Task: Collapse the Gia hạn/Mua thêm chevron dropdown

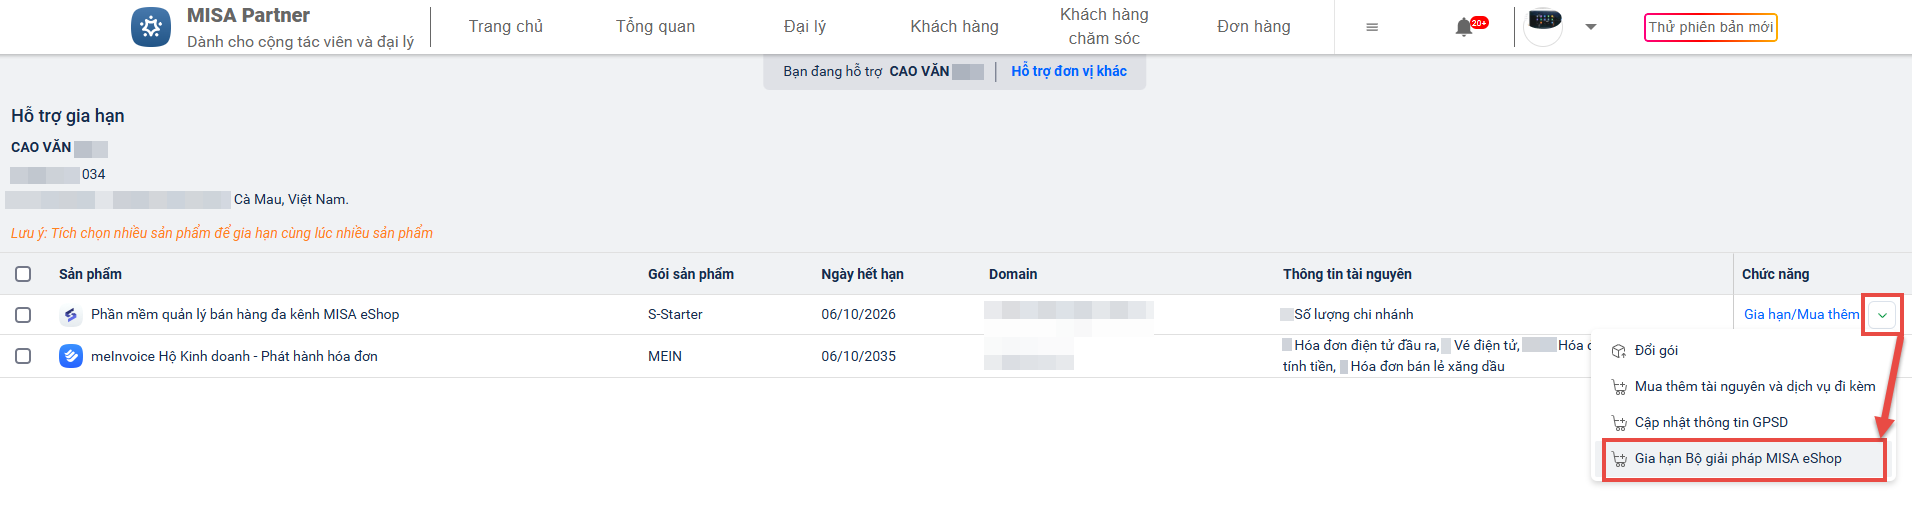Action: [1882, 315]
